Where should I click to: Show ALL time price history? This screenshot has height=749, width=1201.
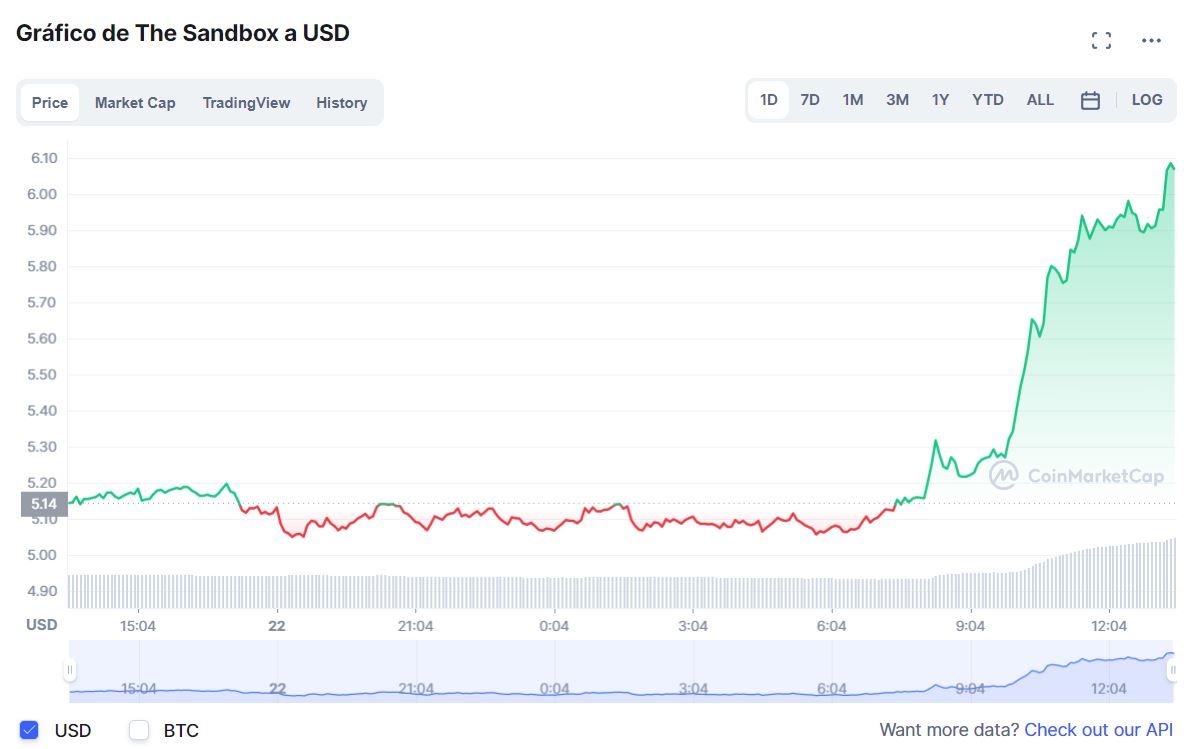pos(1040,100)
